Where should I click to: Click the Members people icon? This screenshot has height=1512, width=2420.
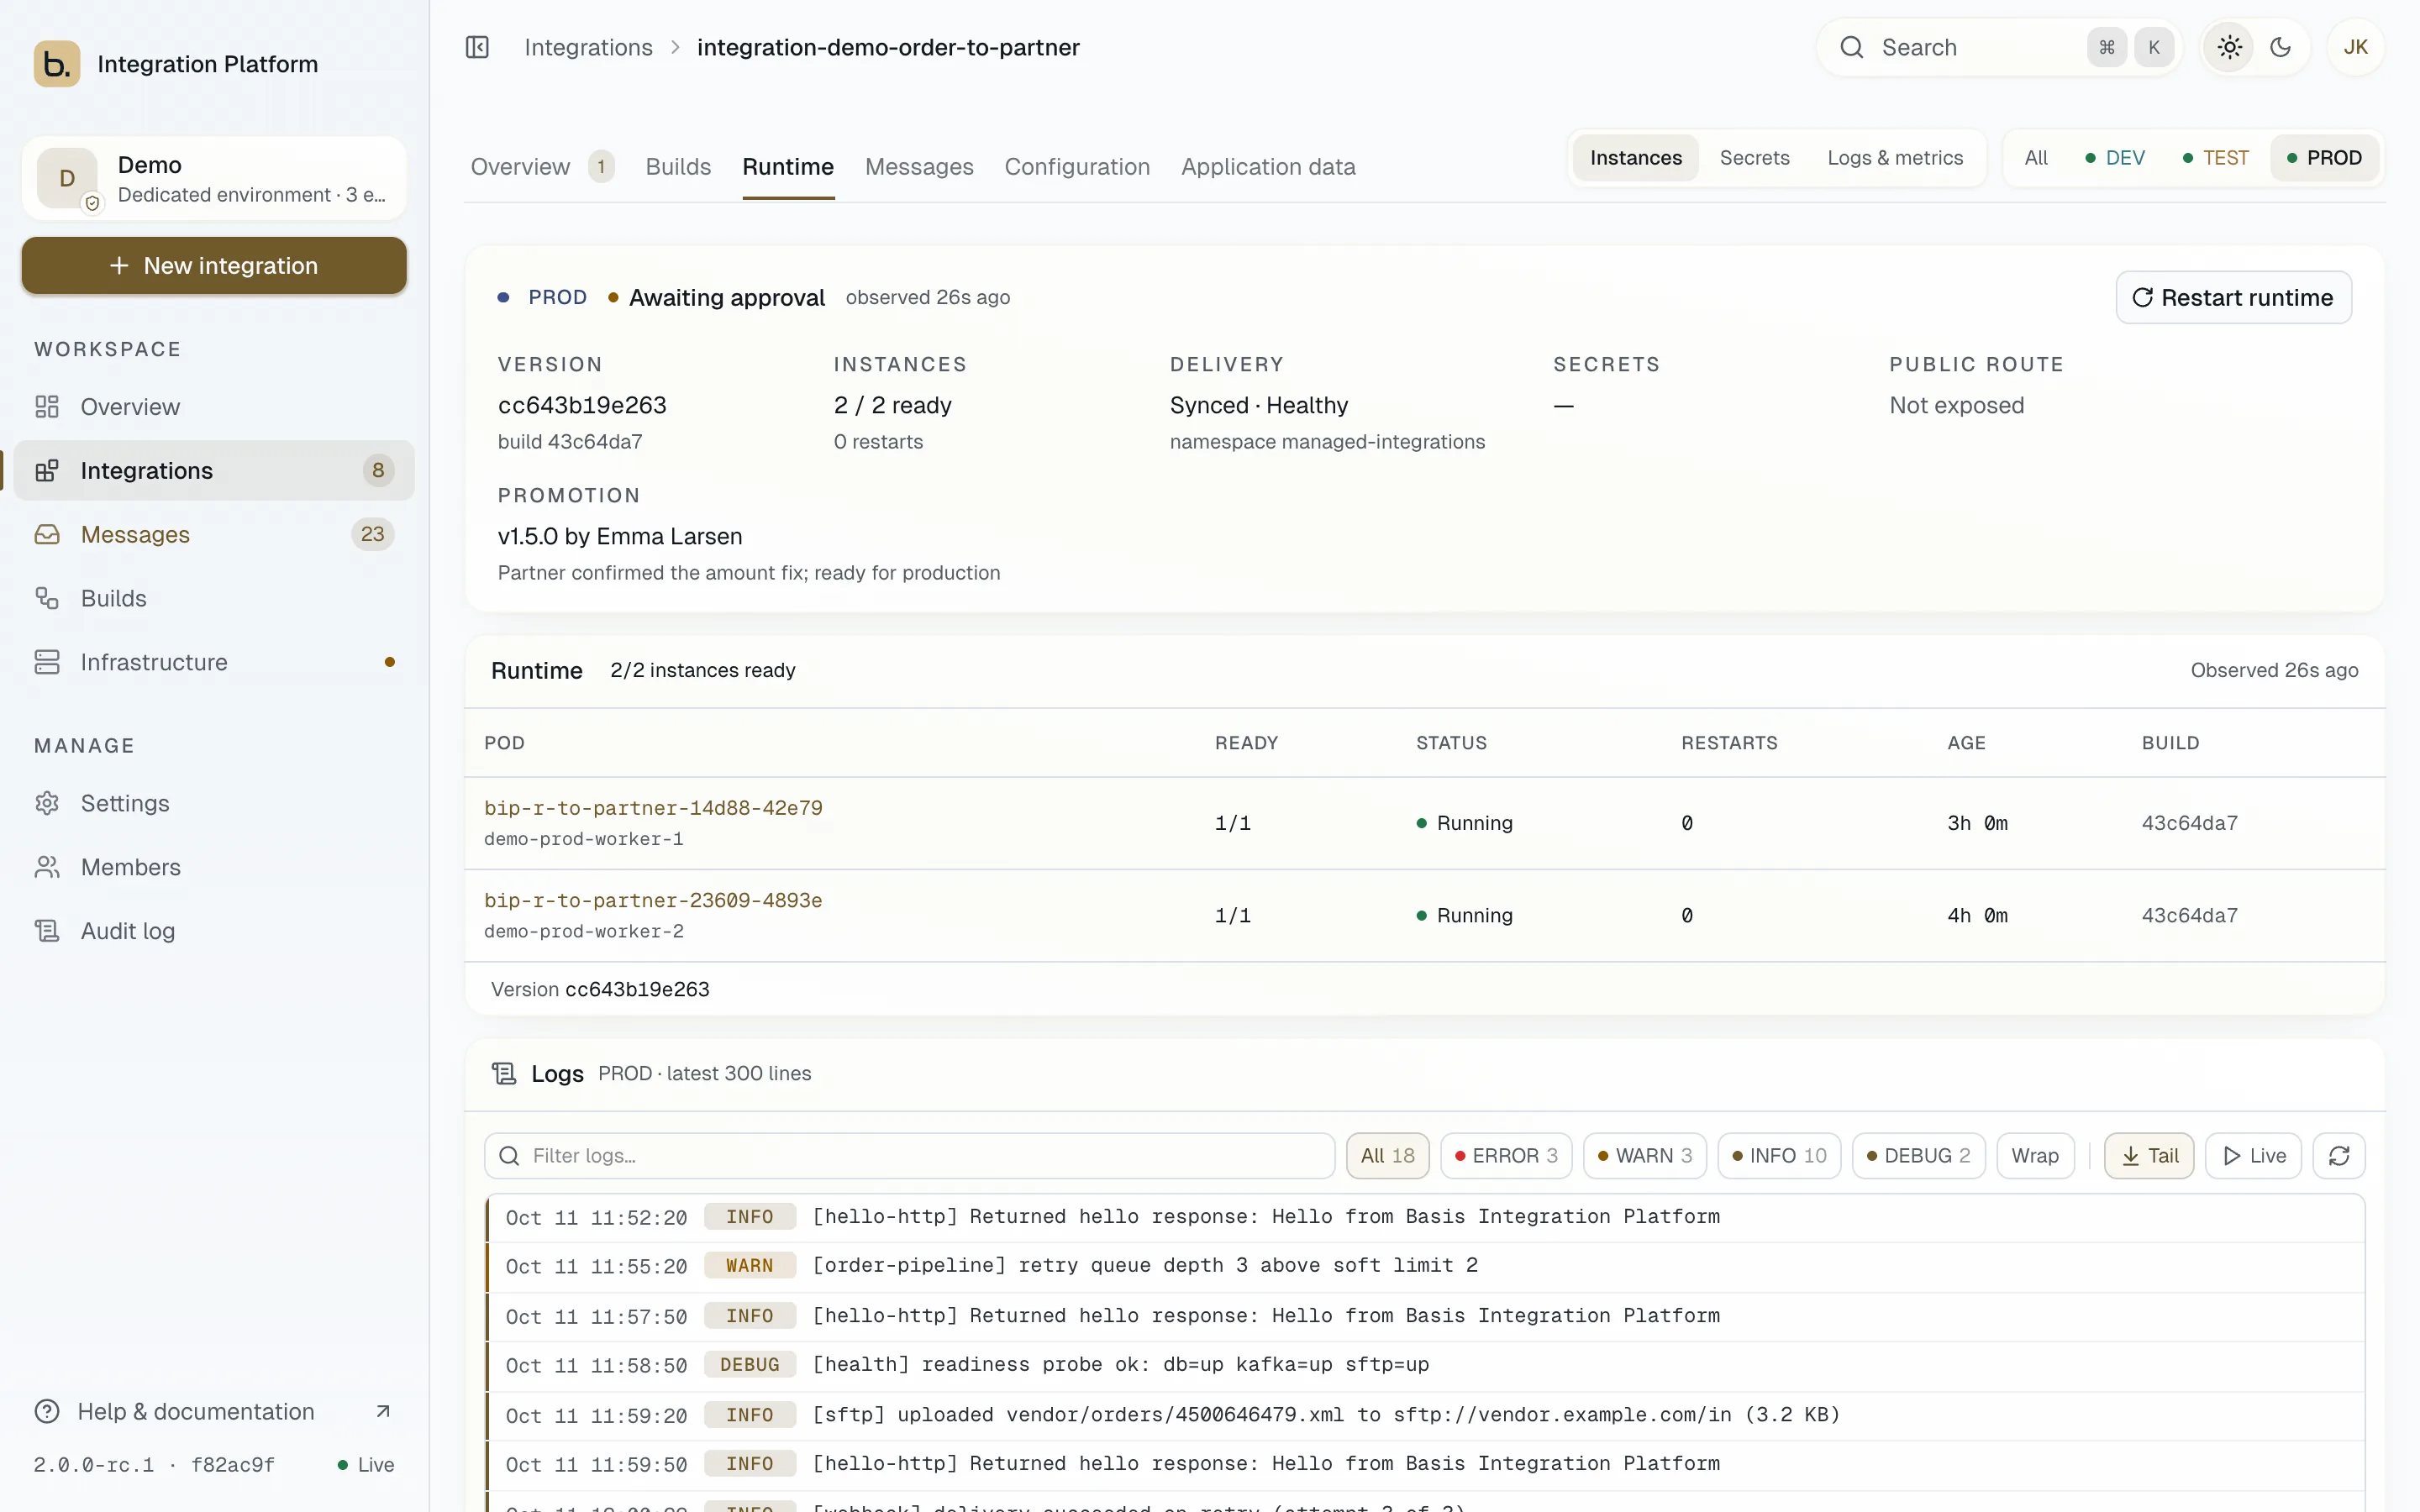pos(47,867)
